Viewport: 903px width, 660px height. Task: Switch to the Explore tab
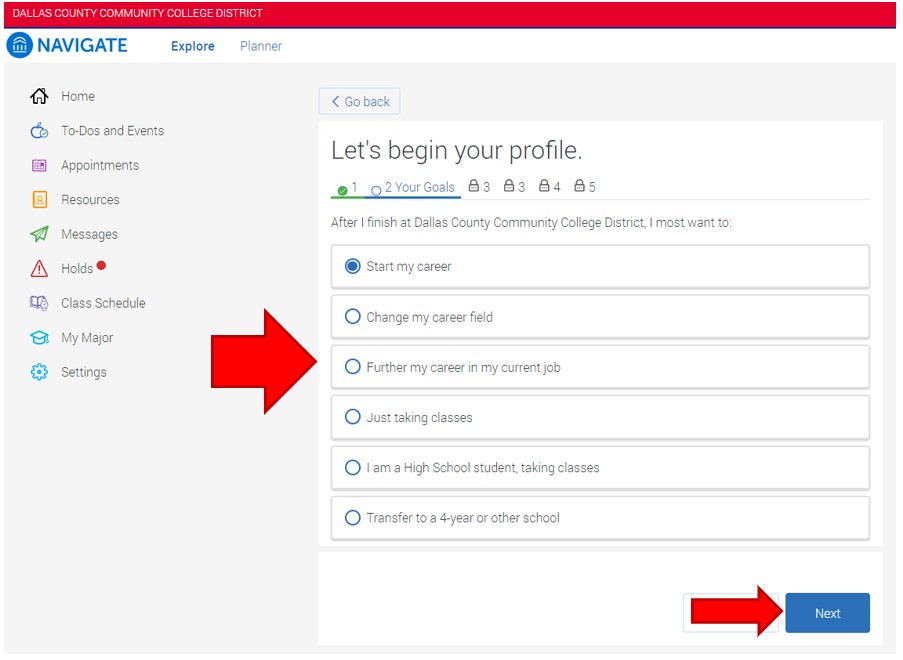[192, 46]
